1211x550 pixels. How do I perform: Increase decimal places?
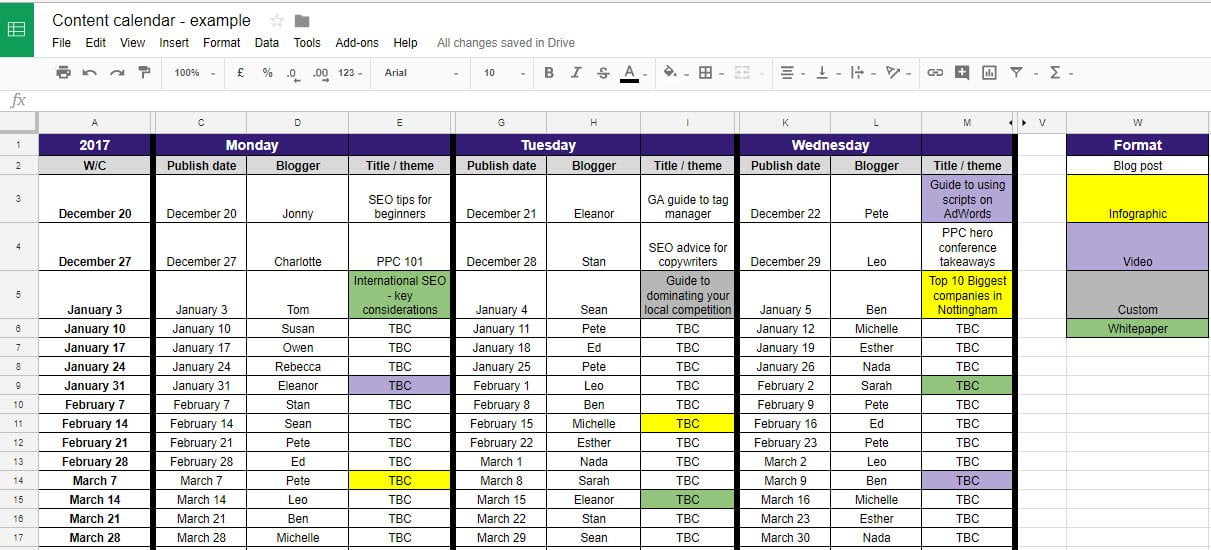(x=320, y=72)
